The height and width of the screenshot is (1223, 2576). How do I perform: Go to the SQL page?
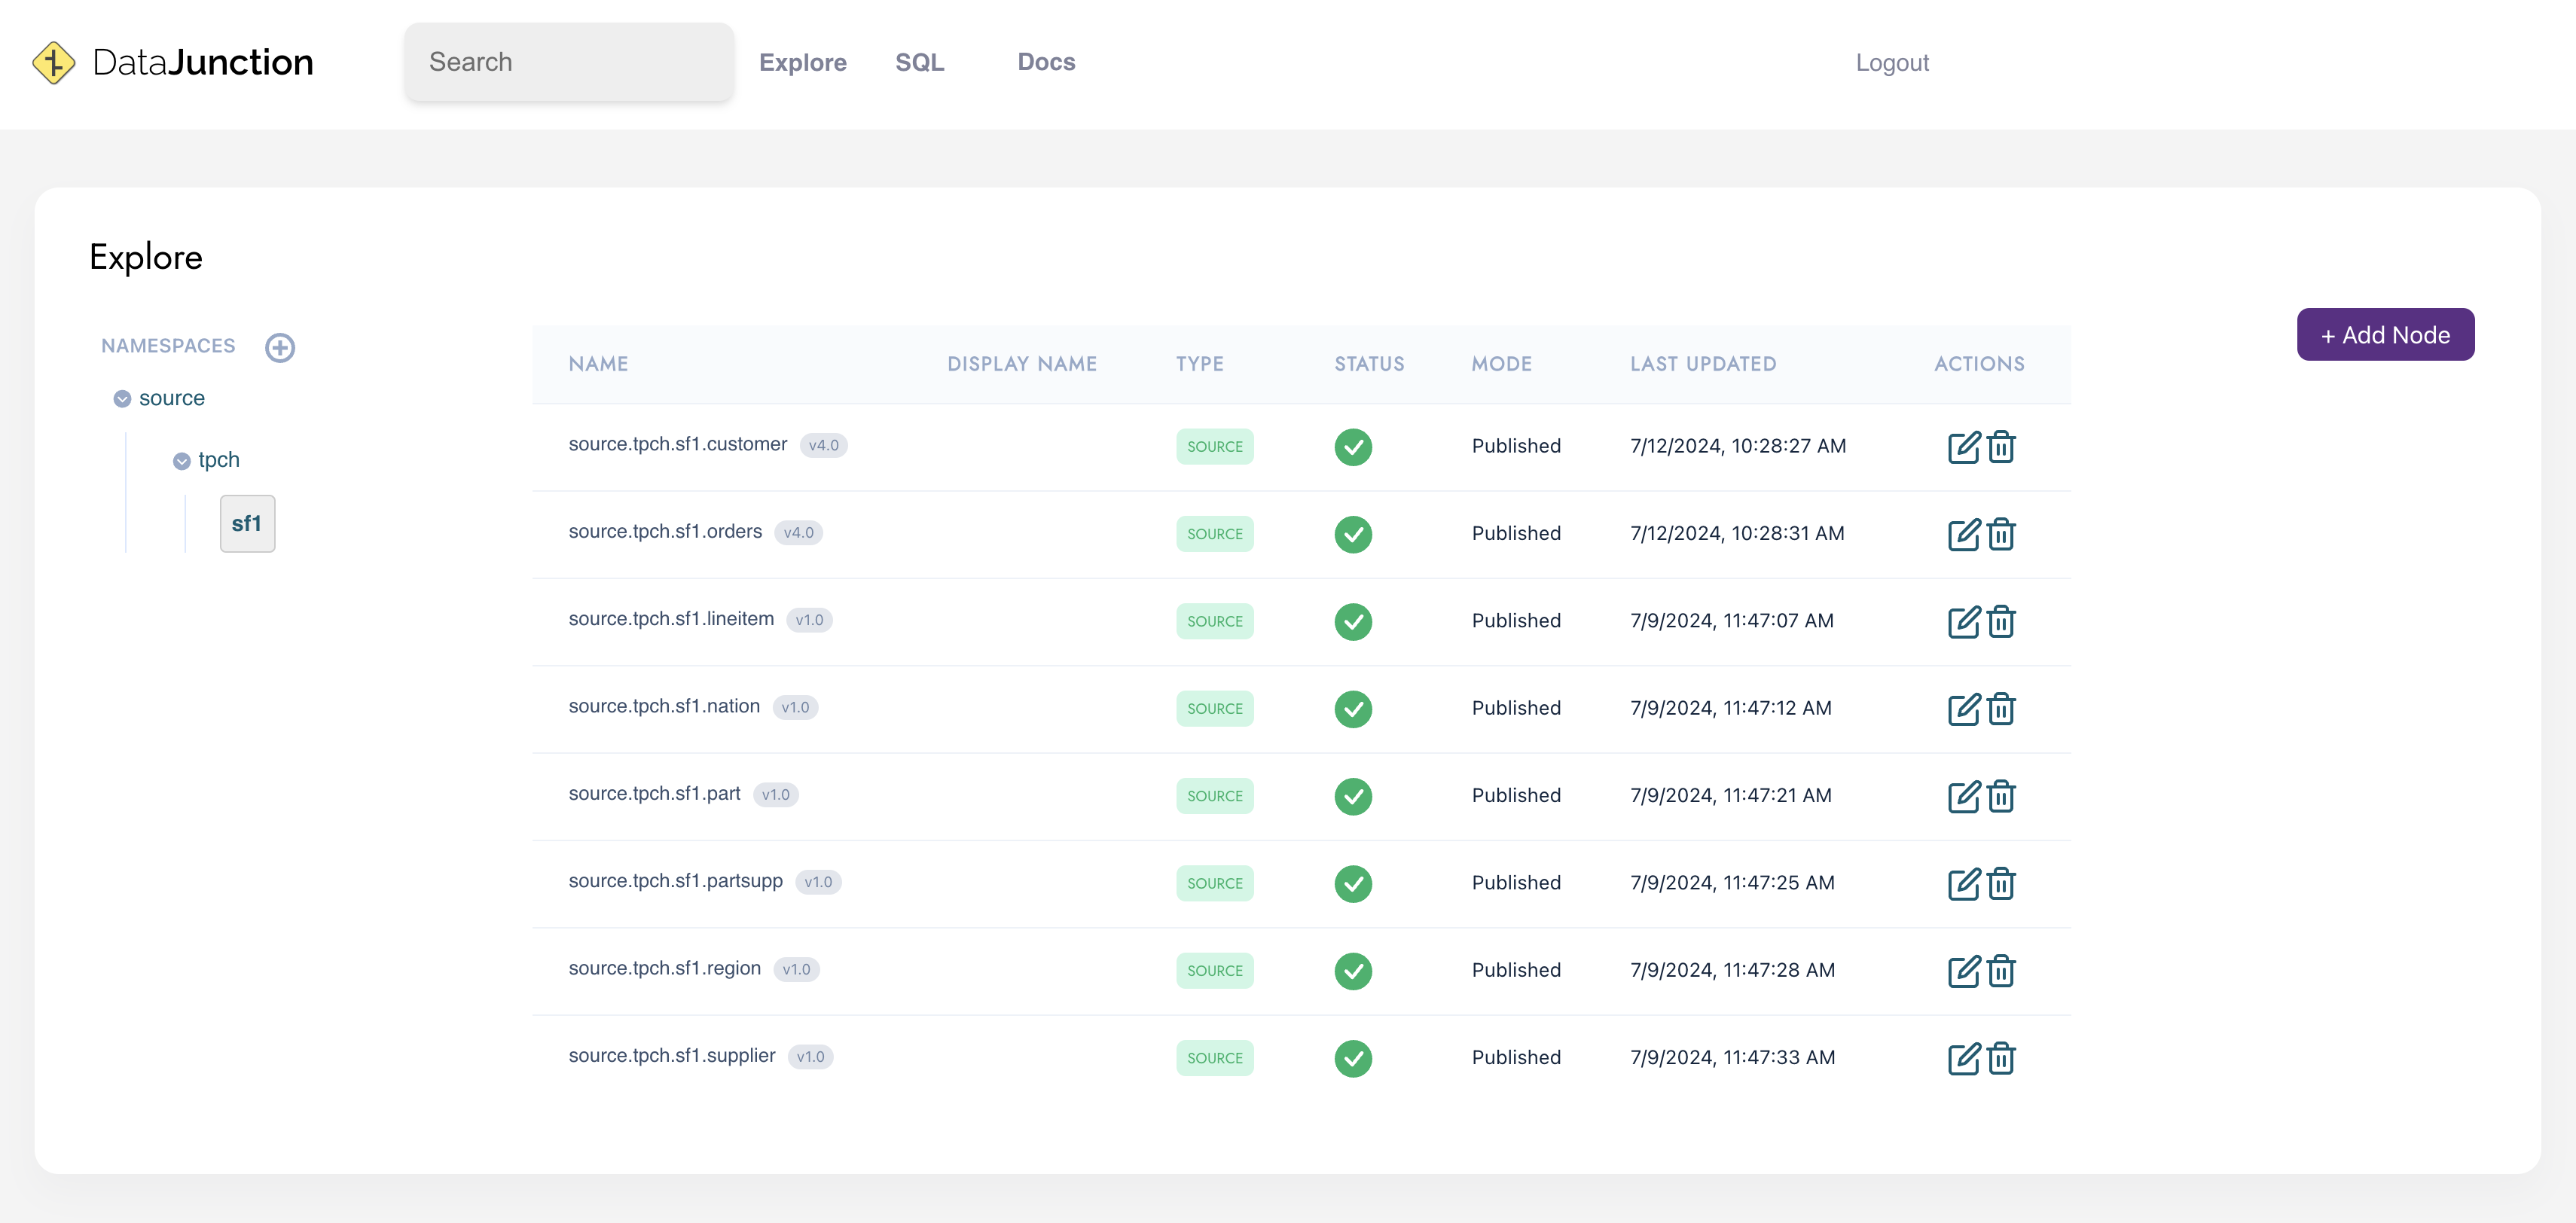[x=919, y=62]
